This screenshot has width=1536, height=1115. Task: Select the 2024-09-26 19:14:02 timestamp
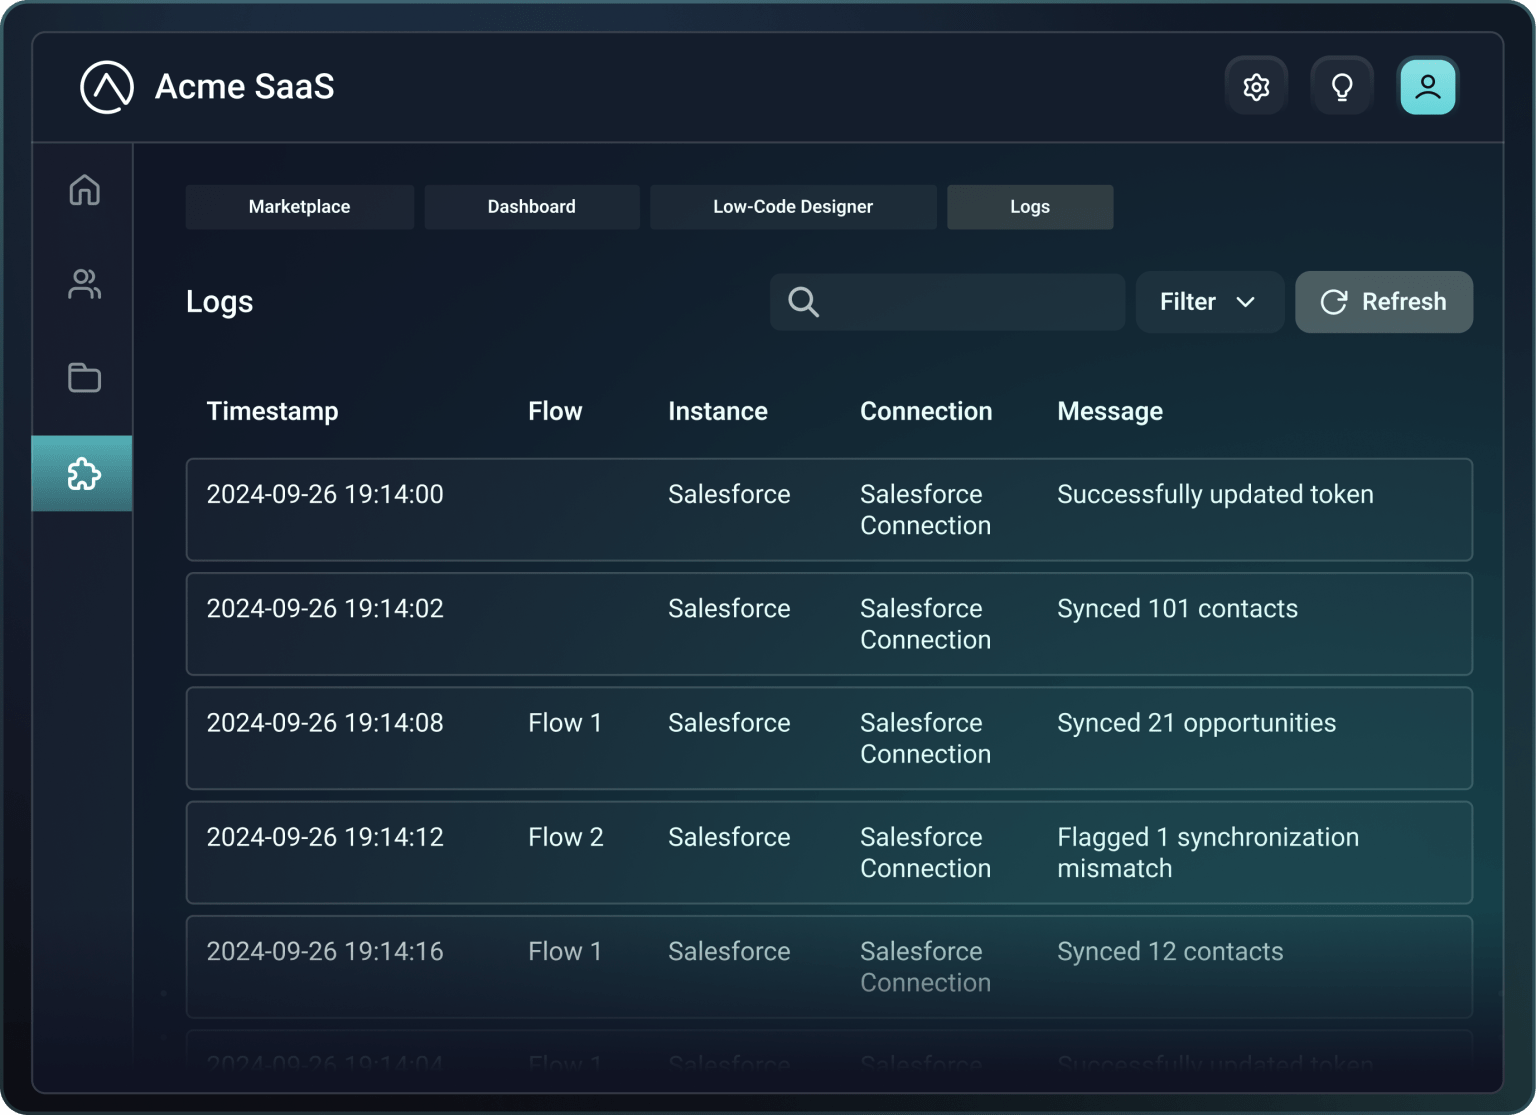coord(325,608)
